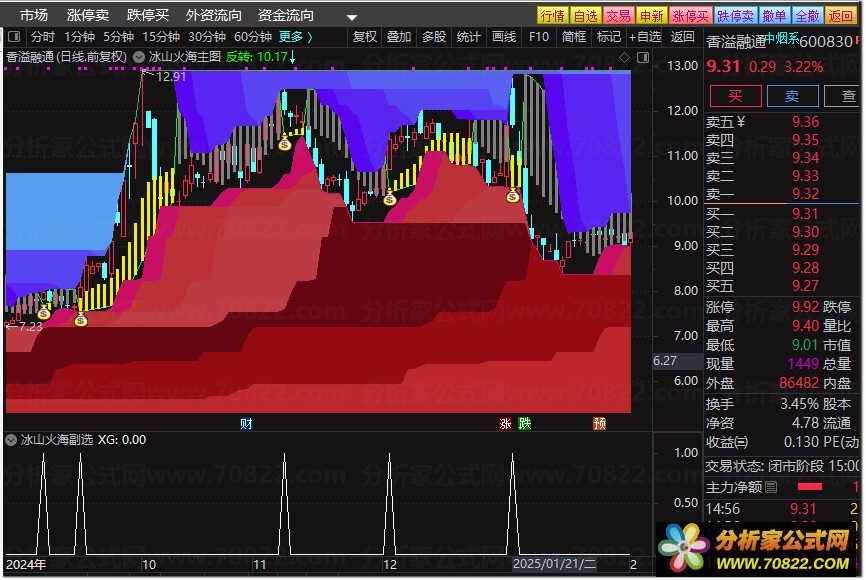
Task: Click the 撤单 button
Action: pos(774,15)
